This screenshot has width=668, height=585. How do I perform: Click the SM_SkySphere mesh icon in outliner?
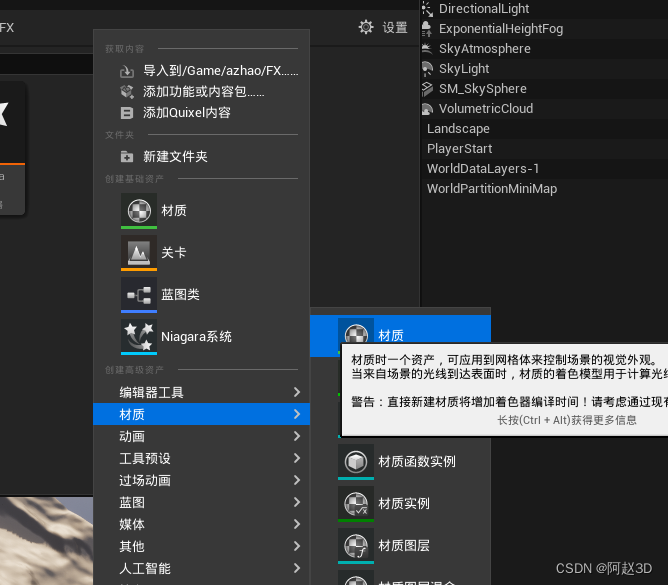pyautogui.click(x=427, y=89)
